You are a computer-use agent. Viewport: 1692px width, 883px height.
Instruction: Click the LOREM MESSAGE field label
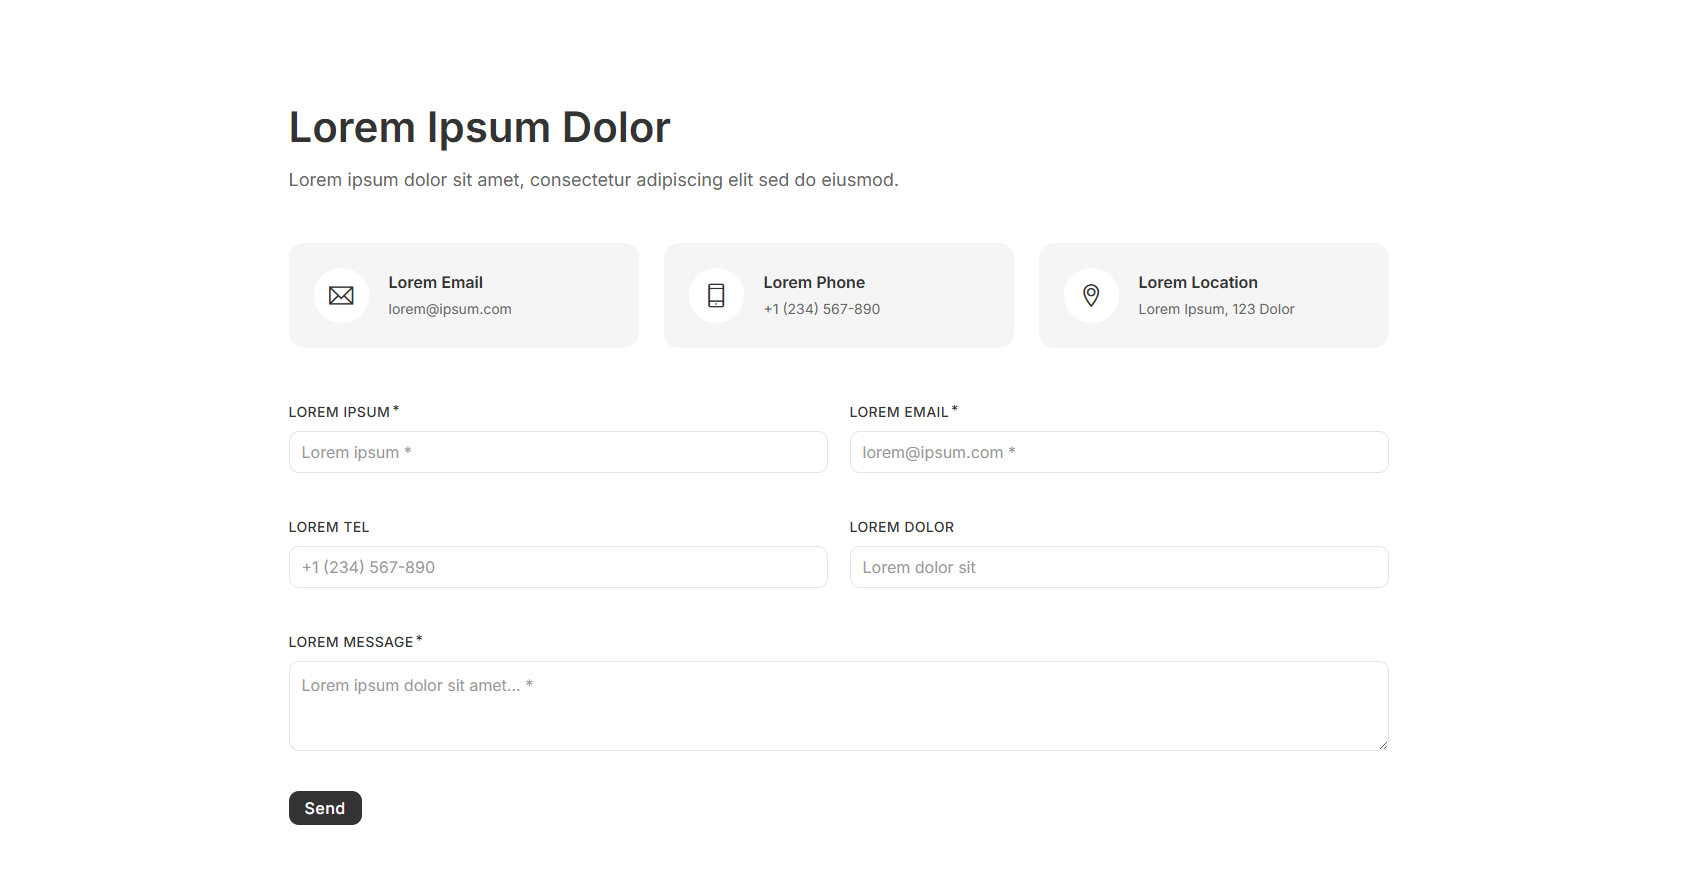coord(351,642)
